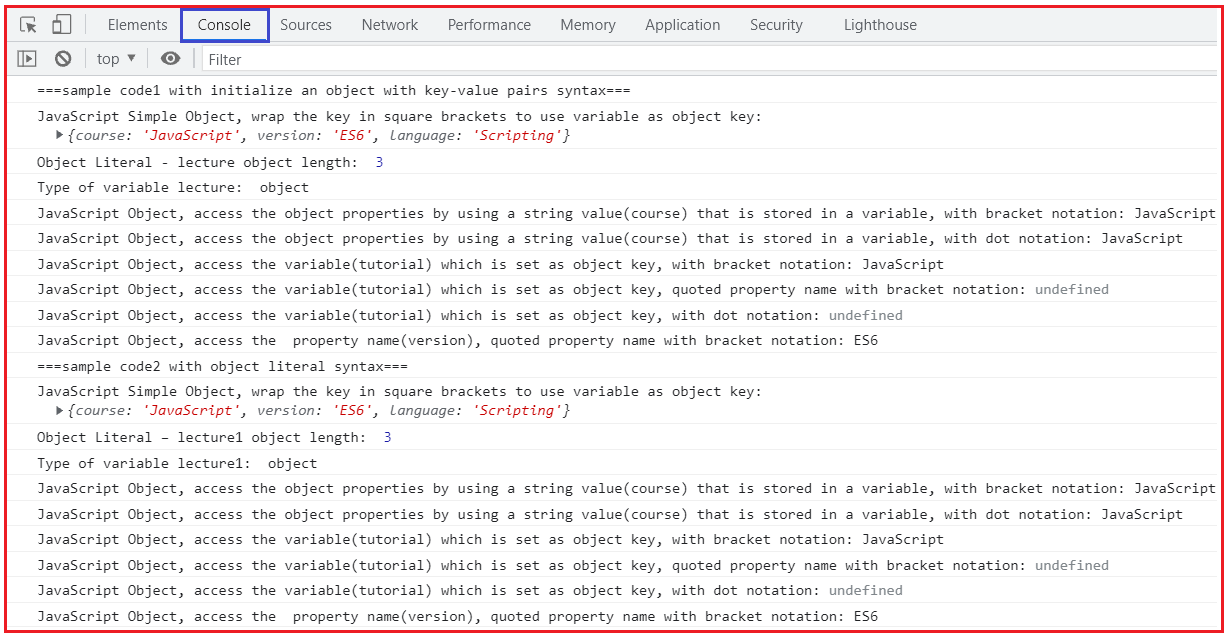Image resolution: width=1229 pixels, height=636 pixels.
Task: Show the console sidebar panel icon
Action: tap(27, 59)
